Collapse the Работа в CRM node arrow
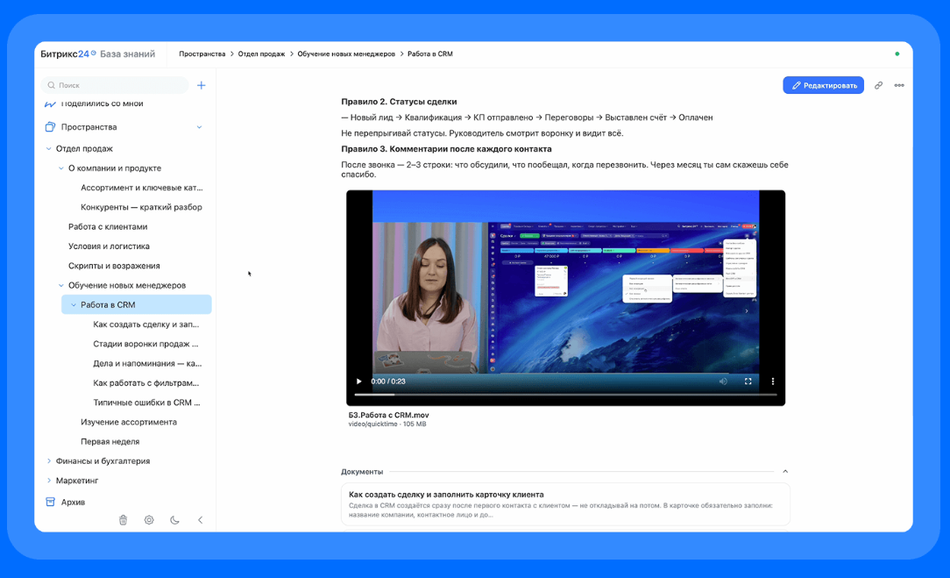Viewport: 950px width, 578px height. point(73,305)
